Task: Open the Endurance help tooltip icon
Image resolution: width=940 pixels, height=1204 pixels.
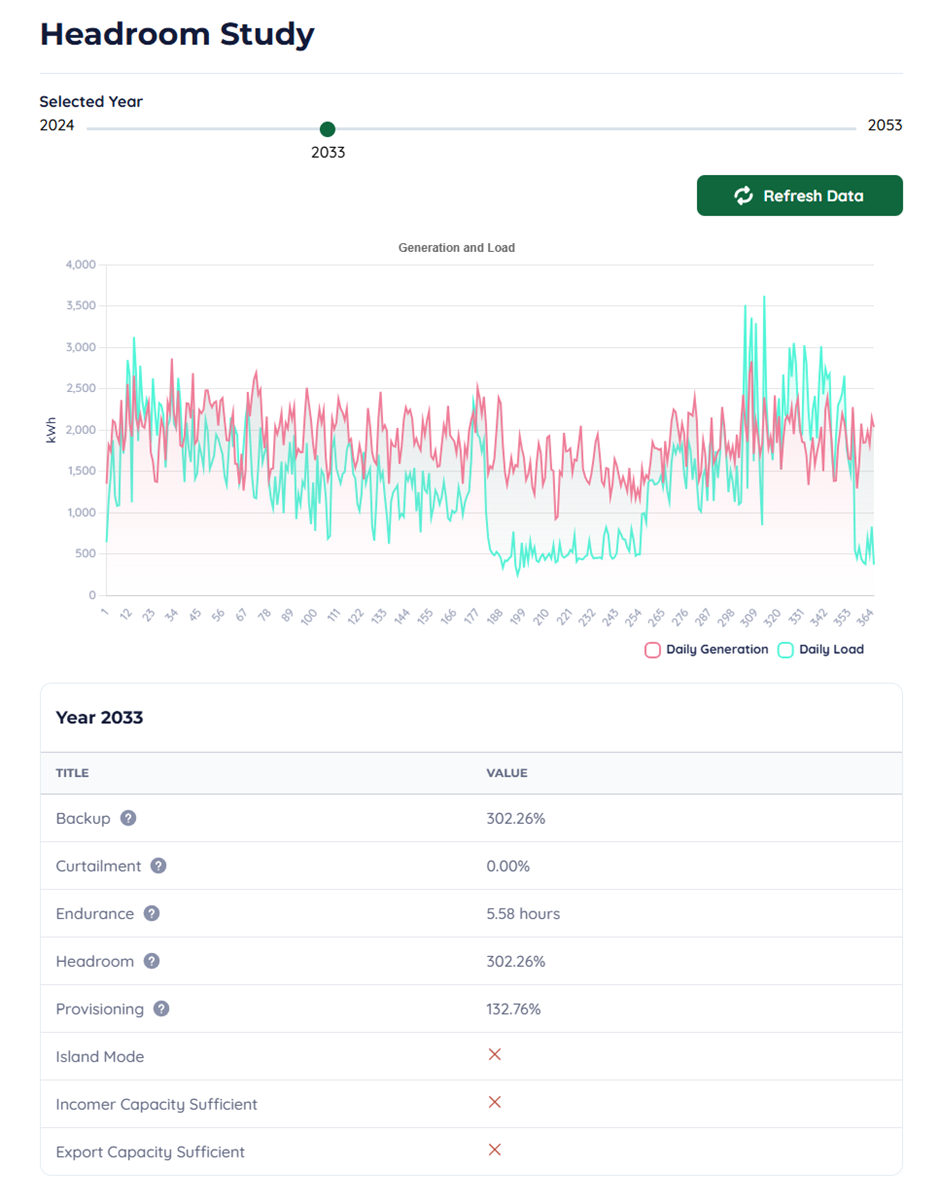Action: point(151,914)
